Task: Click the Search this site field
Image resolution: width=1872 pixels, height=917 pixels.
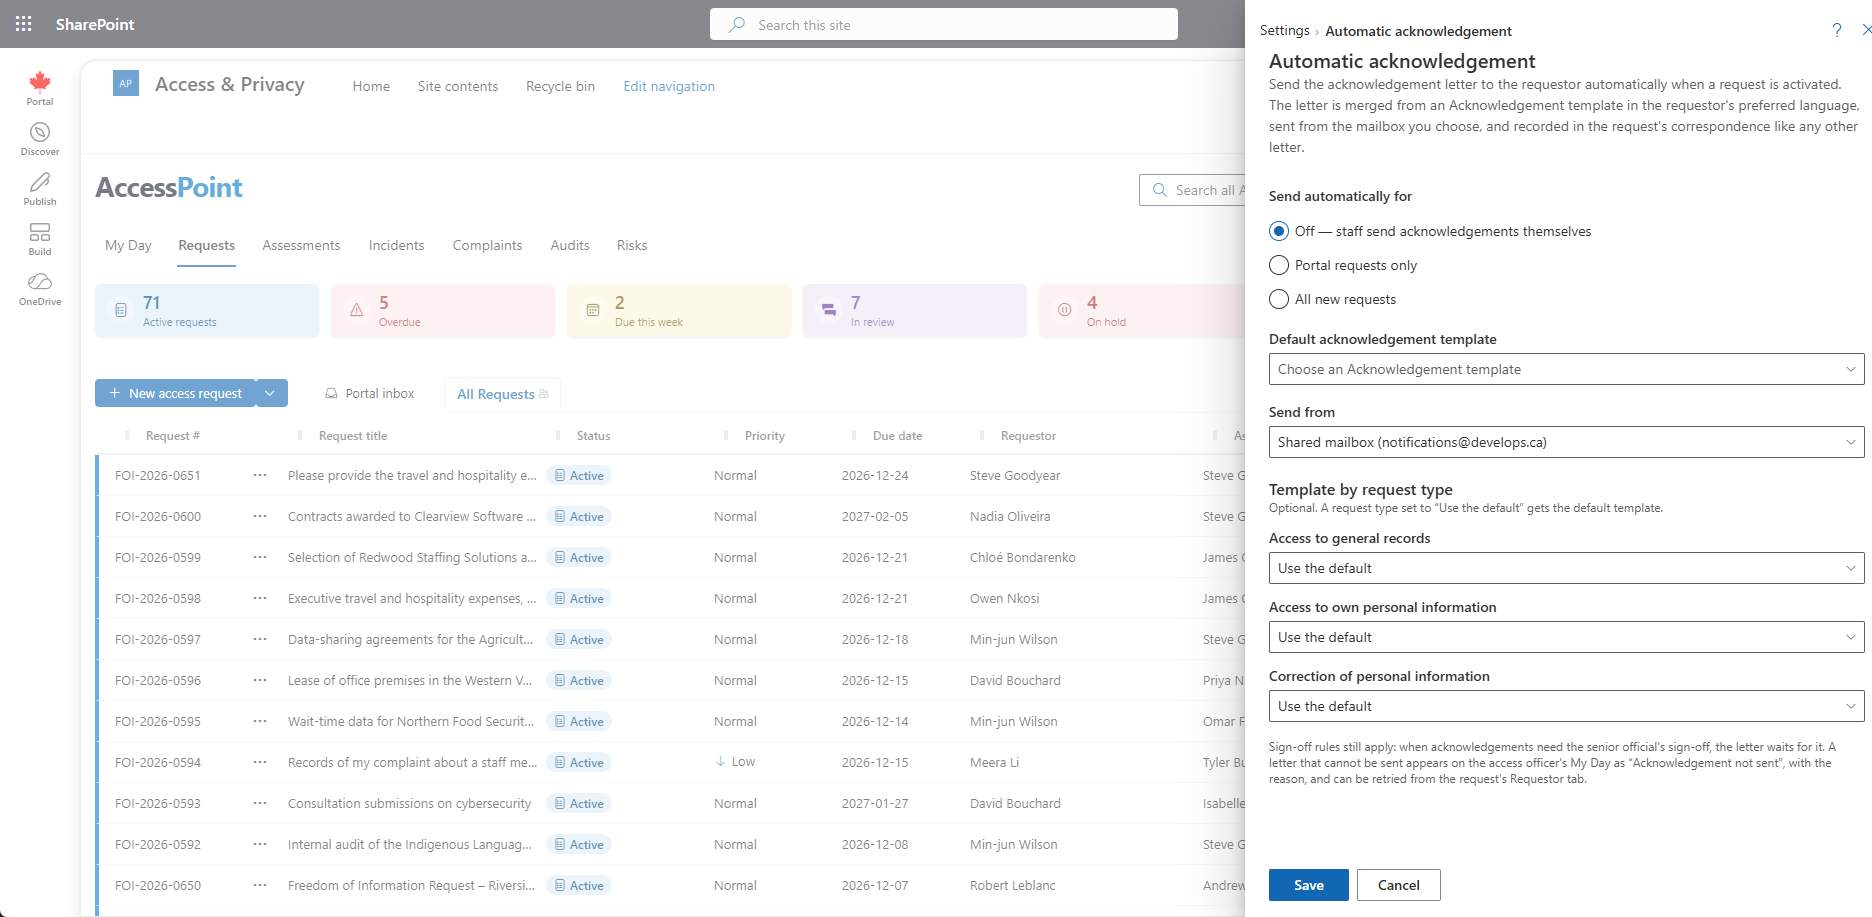Action: pos(944,24)
